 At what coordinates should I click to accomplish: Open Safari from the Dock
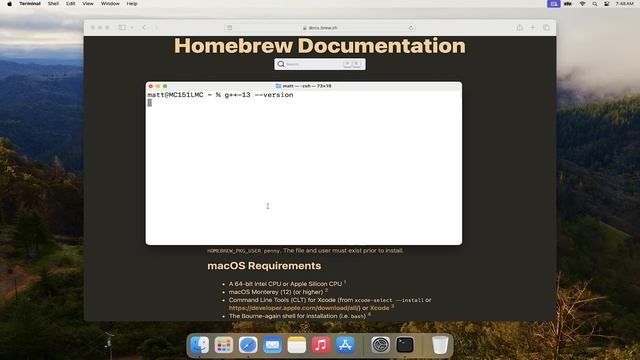[x=248, y=345]
